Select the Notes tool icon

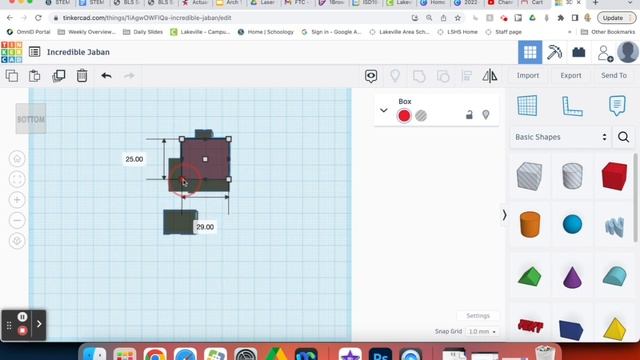(617, 105)
